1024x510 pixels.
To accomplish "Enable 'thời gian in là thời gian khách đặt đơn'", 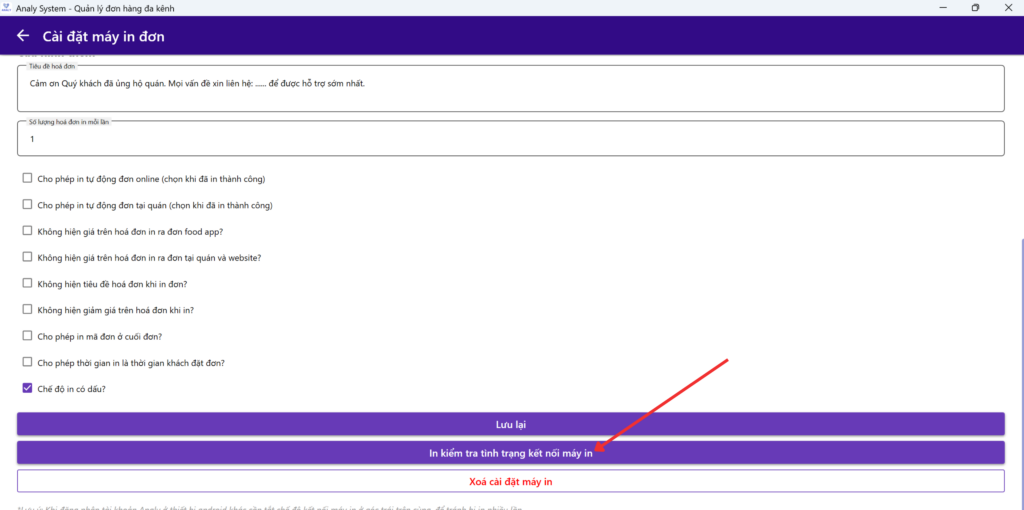I will click(27, 362).
